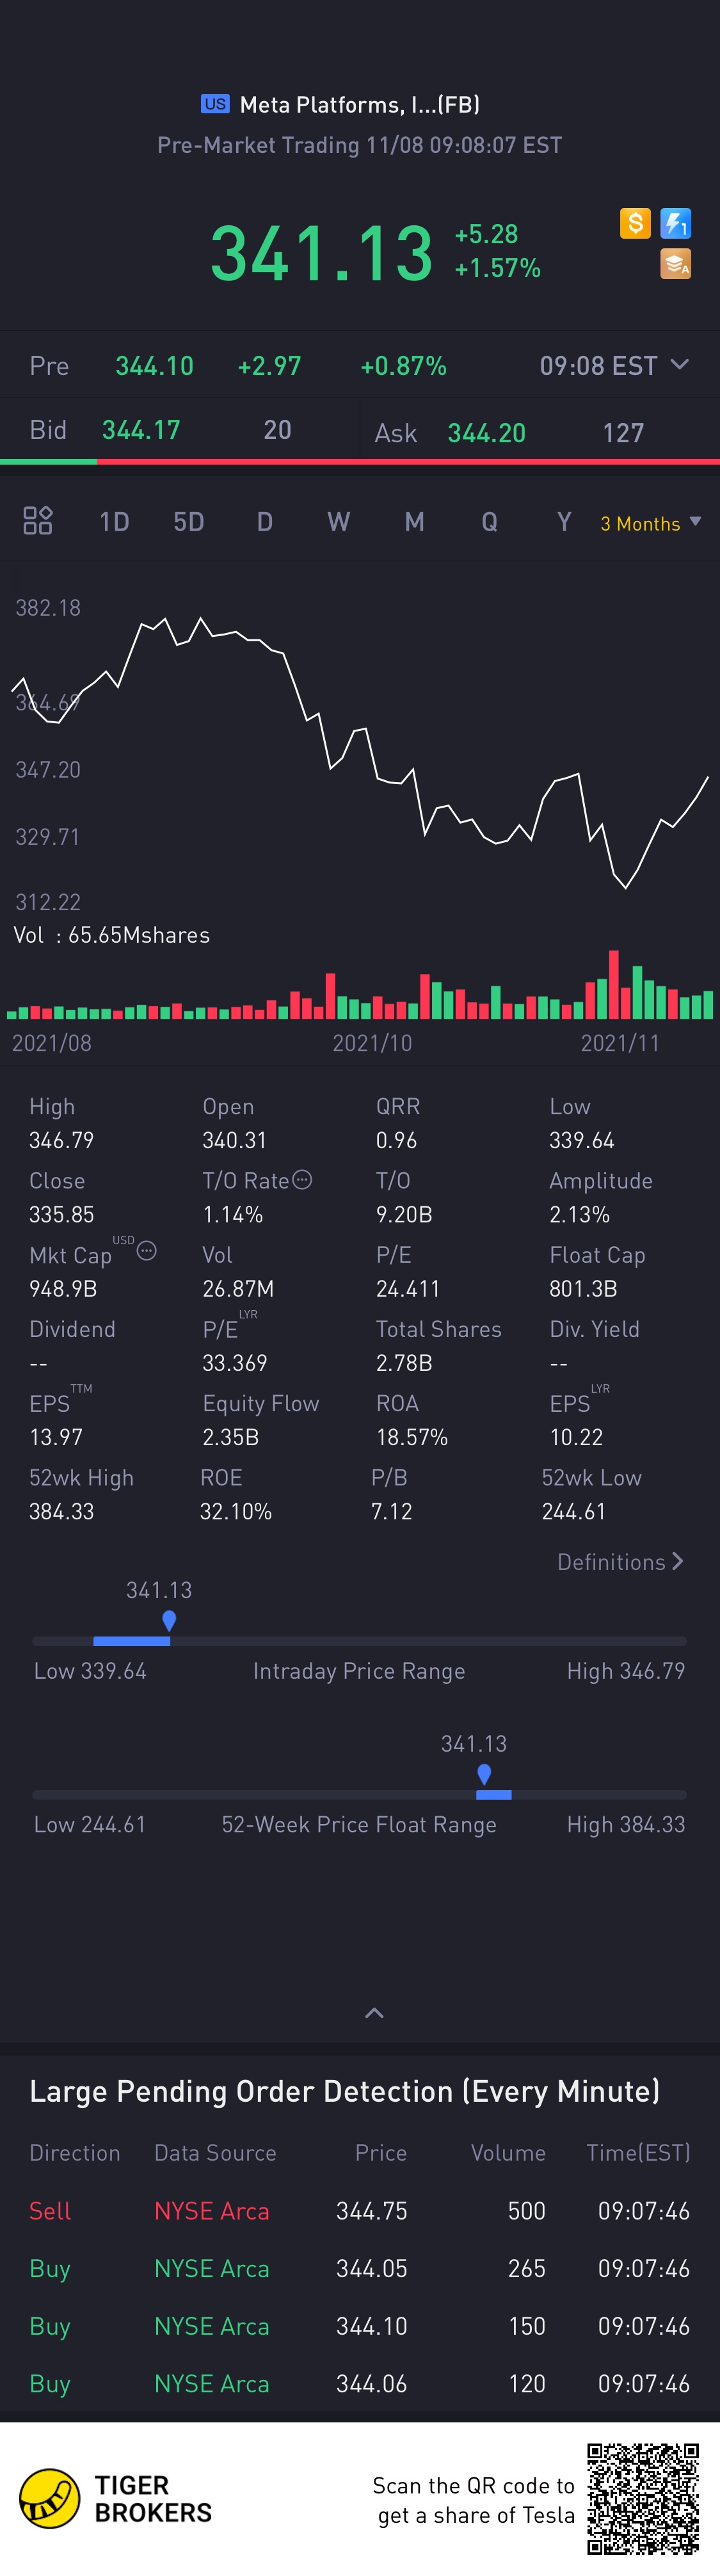Tap the Bid price 344.17
The width and height of the screenshot is (720, 2576).
click(141, 430)
